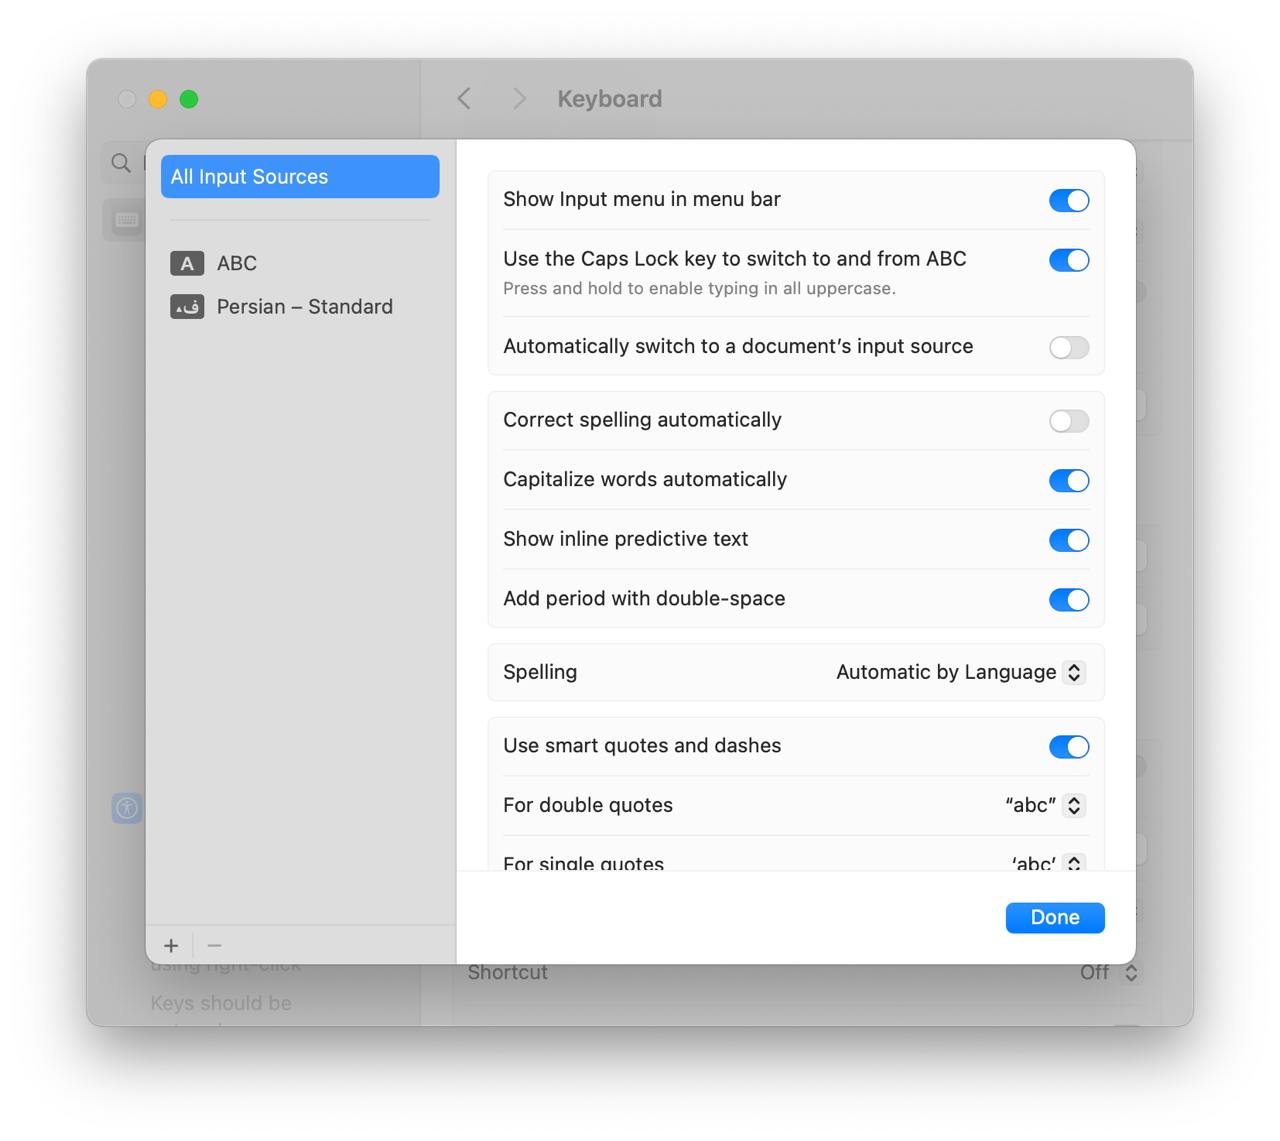Disable Use smart quotes and dashes
1280x1141 pixels.
(x=1069, y=747)
